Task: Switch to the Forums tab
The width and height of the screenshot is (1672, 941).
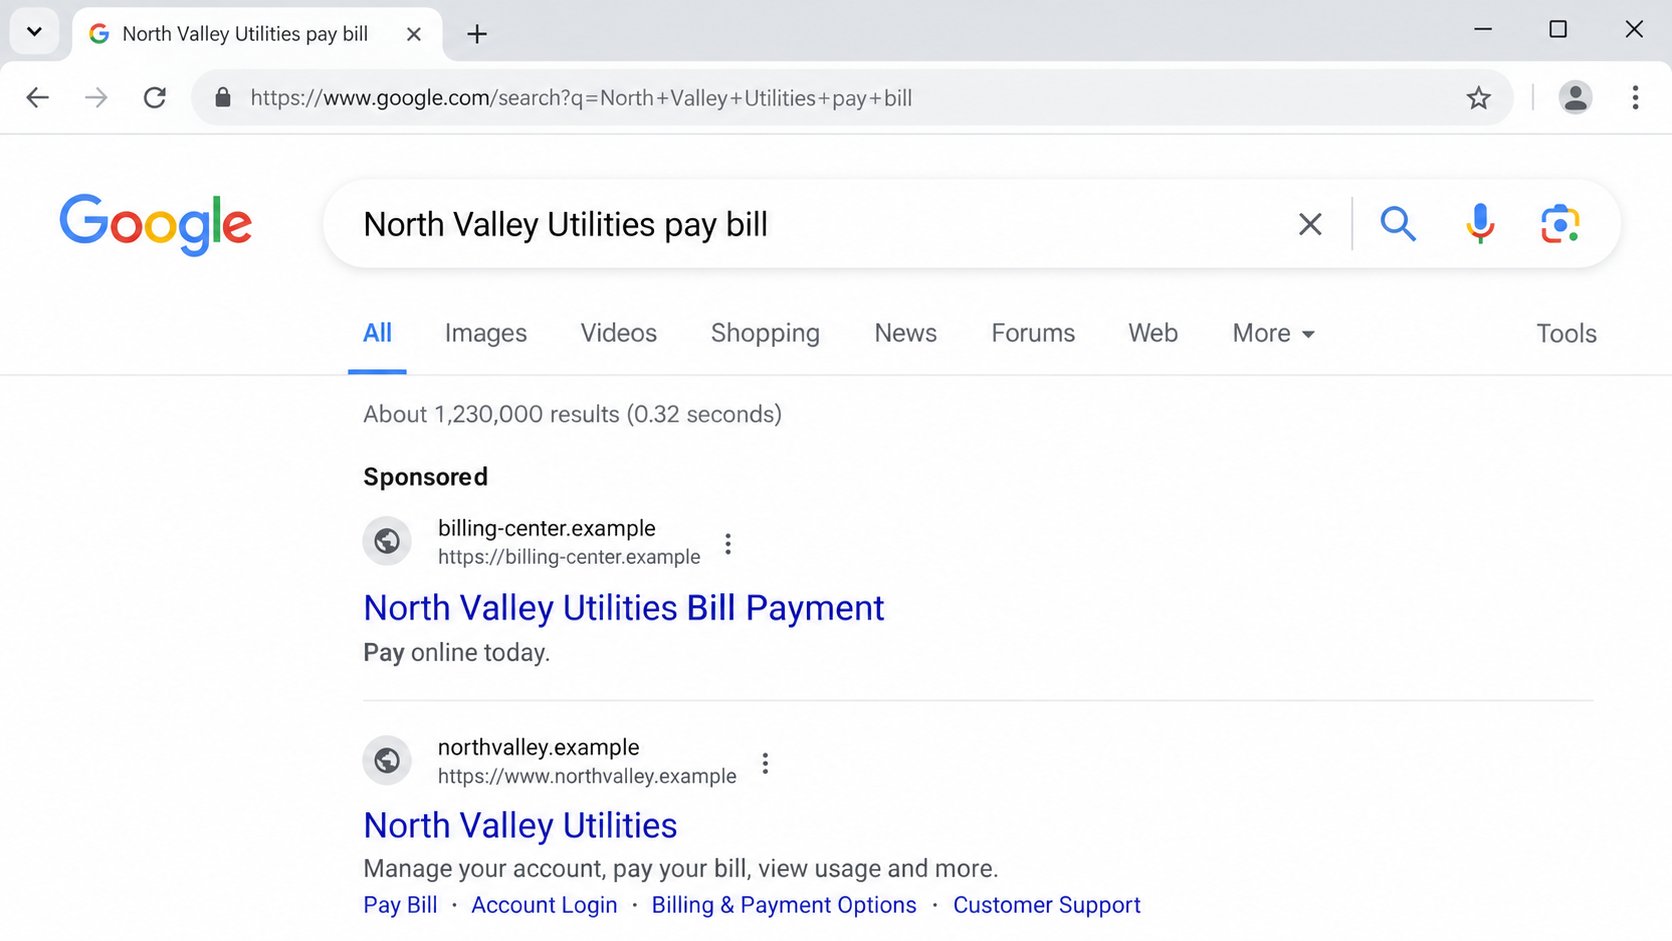Action: [x=1033, y=333]
